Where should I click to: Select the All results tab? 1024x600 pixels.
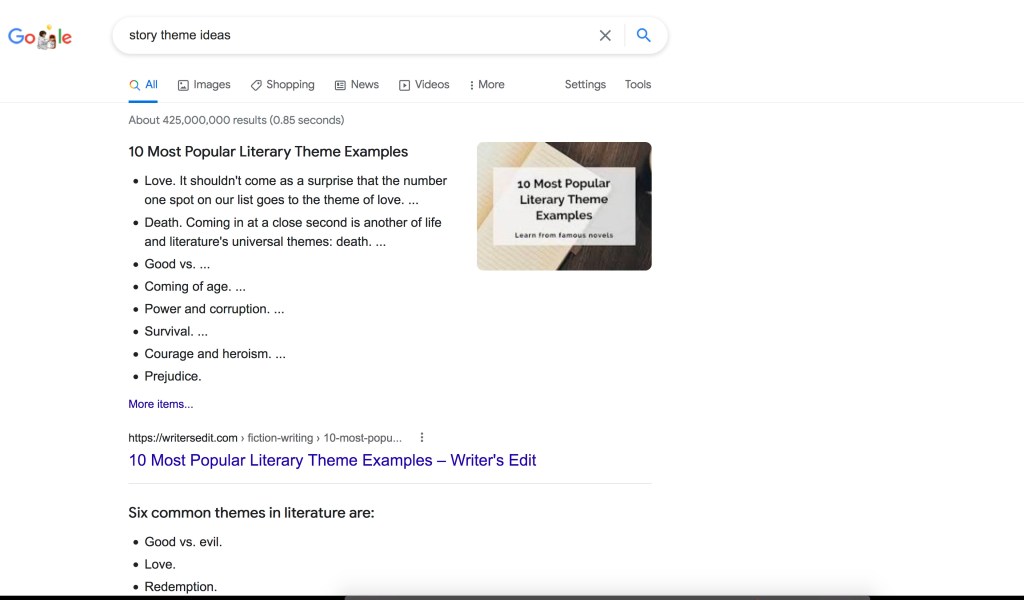(x=144, y=85)
